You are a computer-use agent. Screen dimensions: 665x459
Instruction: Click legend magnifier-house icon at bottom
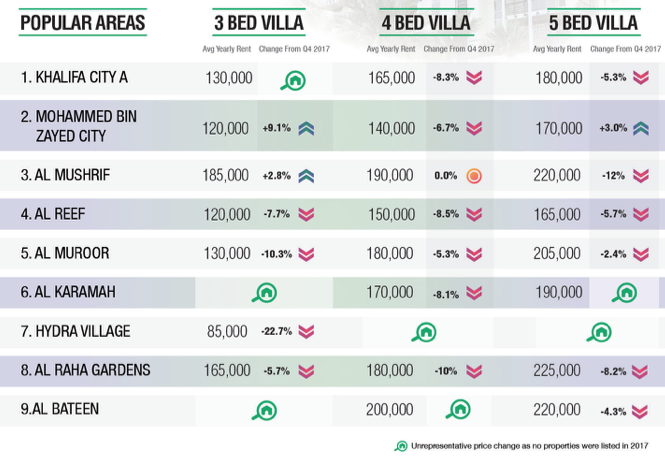click(402, 446)
